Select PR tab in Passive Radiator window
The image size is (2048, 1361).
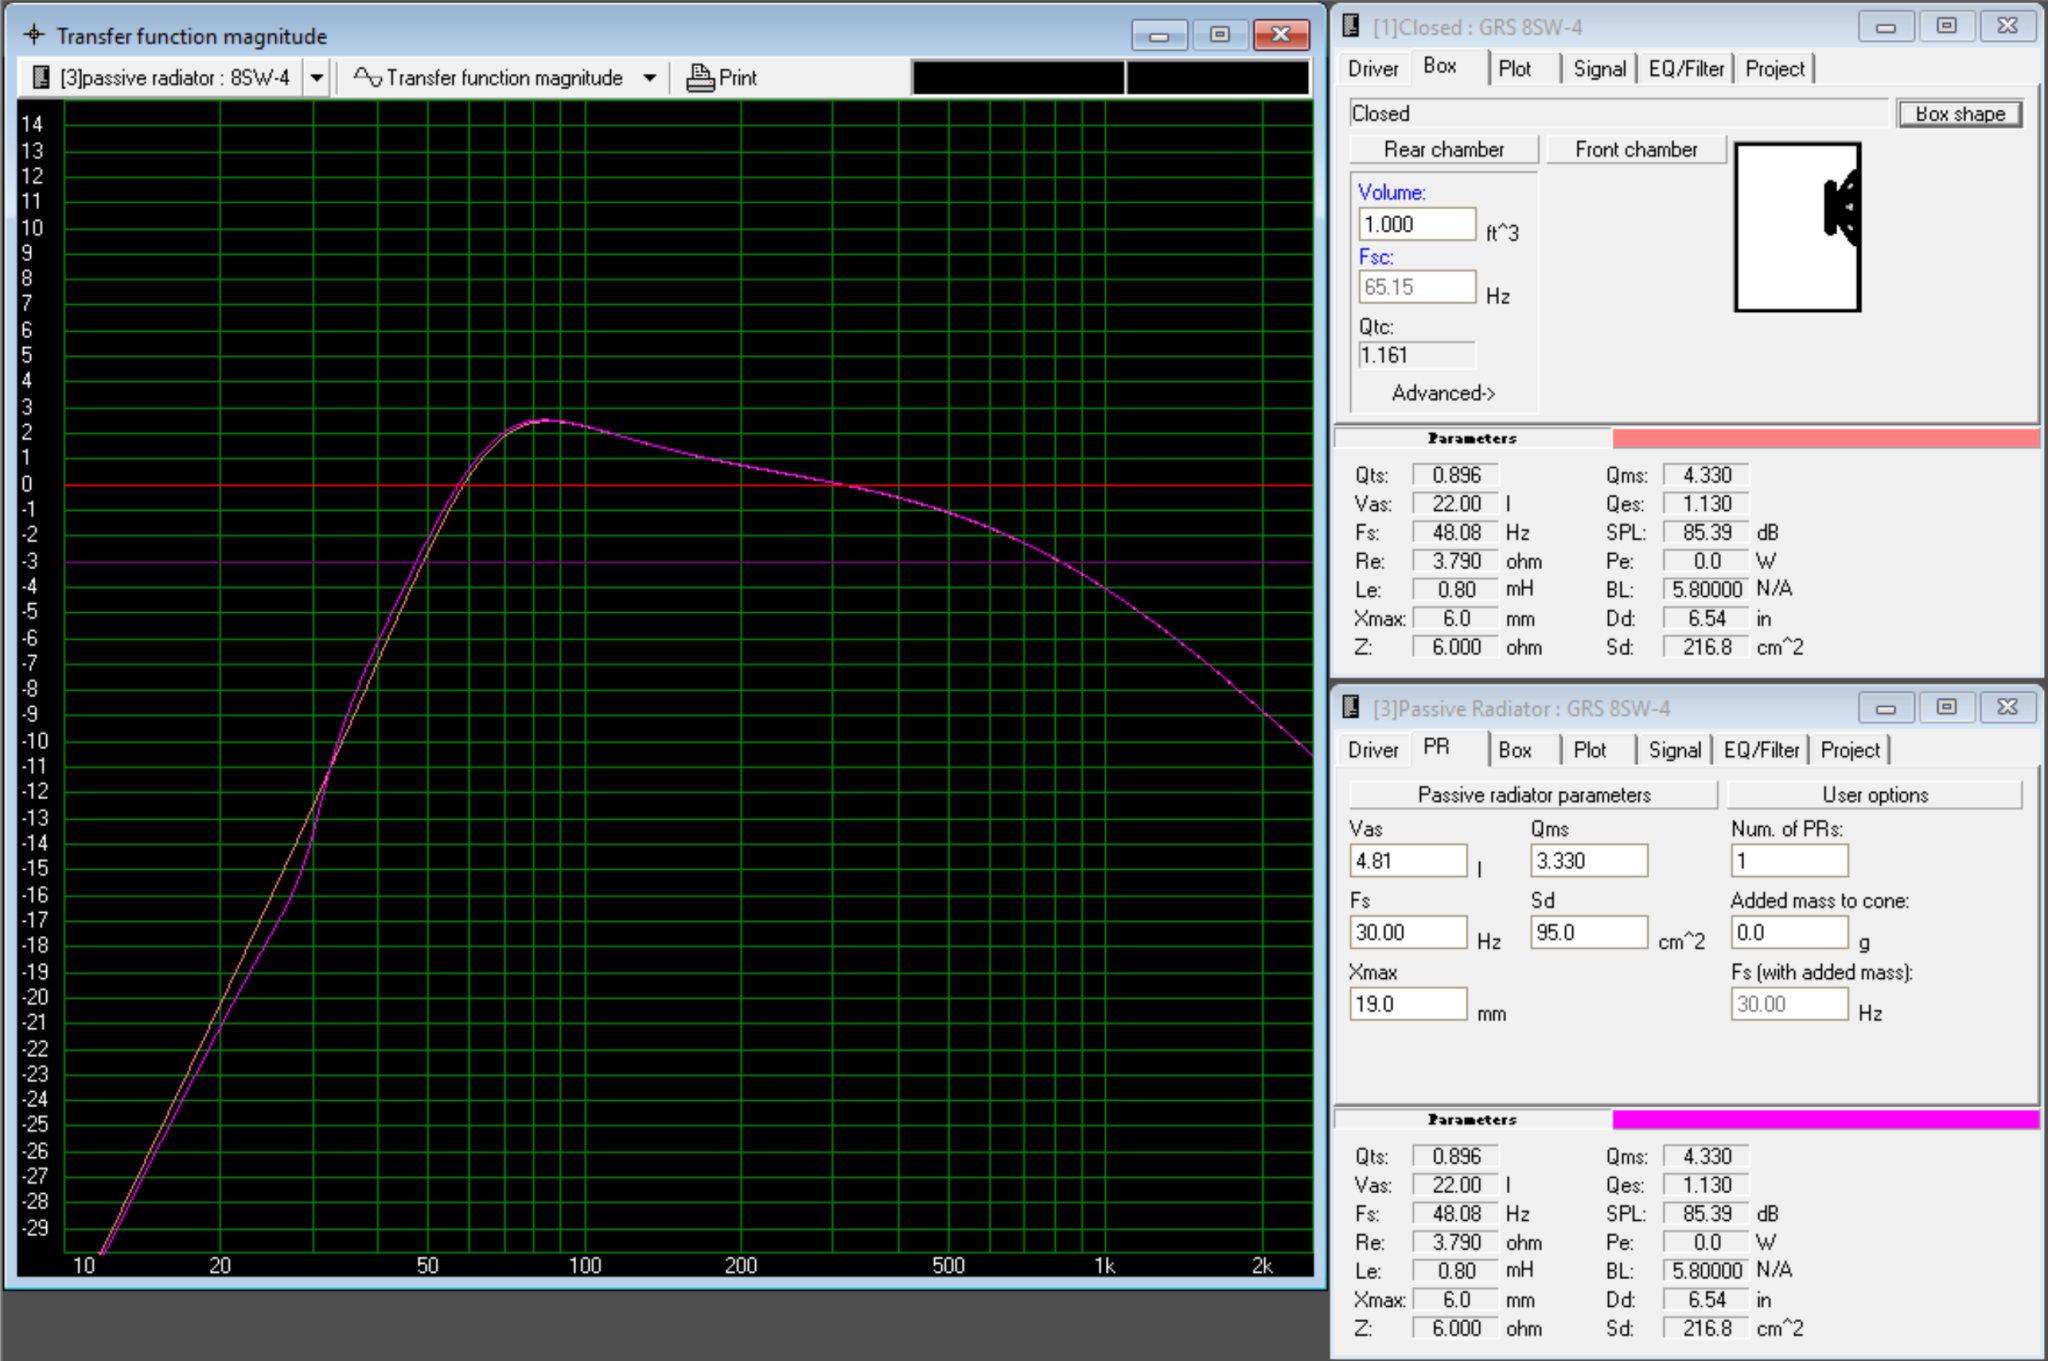(1436, 747)
